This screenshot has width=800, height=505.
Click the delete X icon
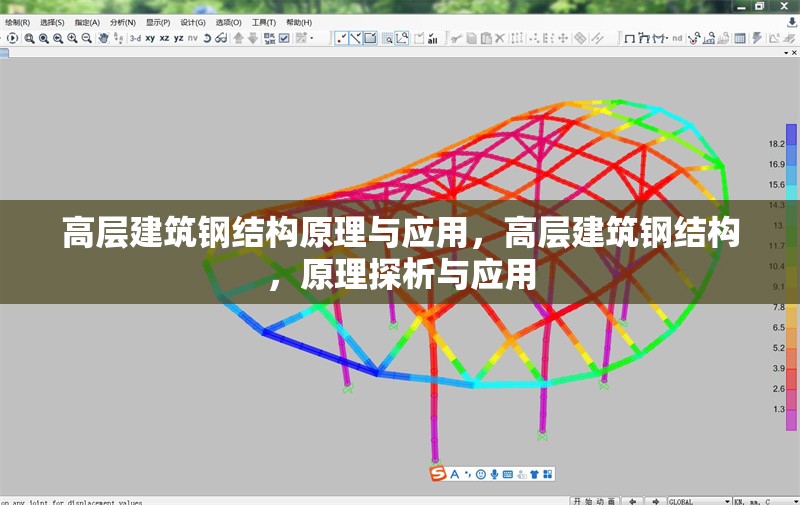pyautogui.click(x=499, y=38)
